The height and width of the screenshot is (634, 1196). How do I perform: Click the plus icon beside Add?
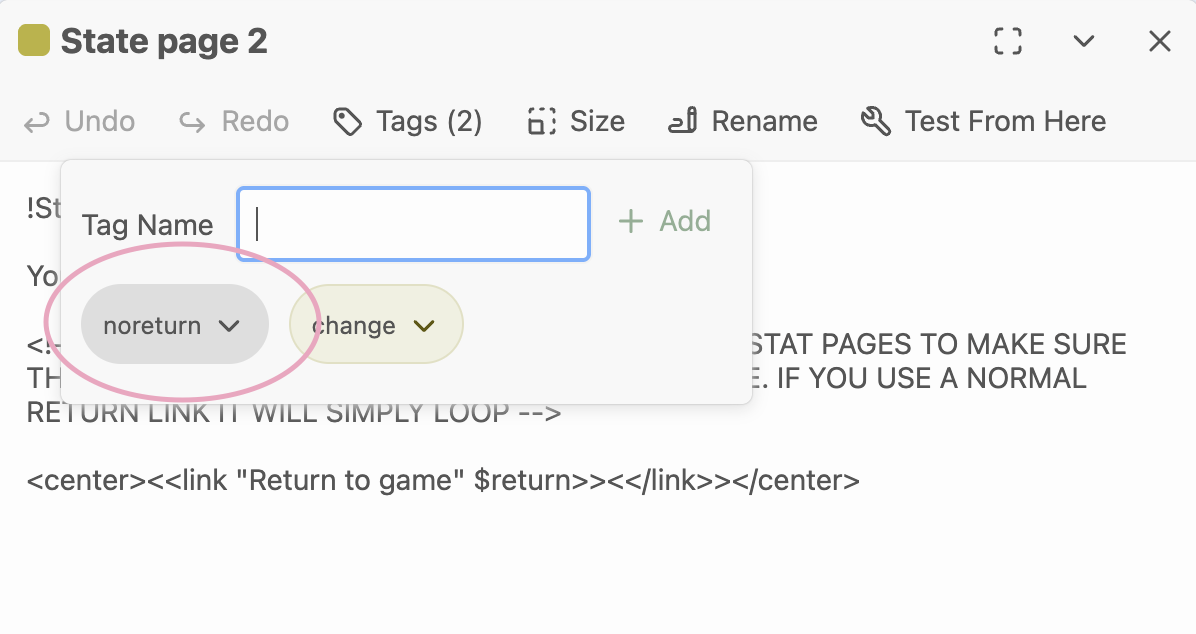630,221
